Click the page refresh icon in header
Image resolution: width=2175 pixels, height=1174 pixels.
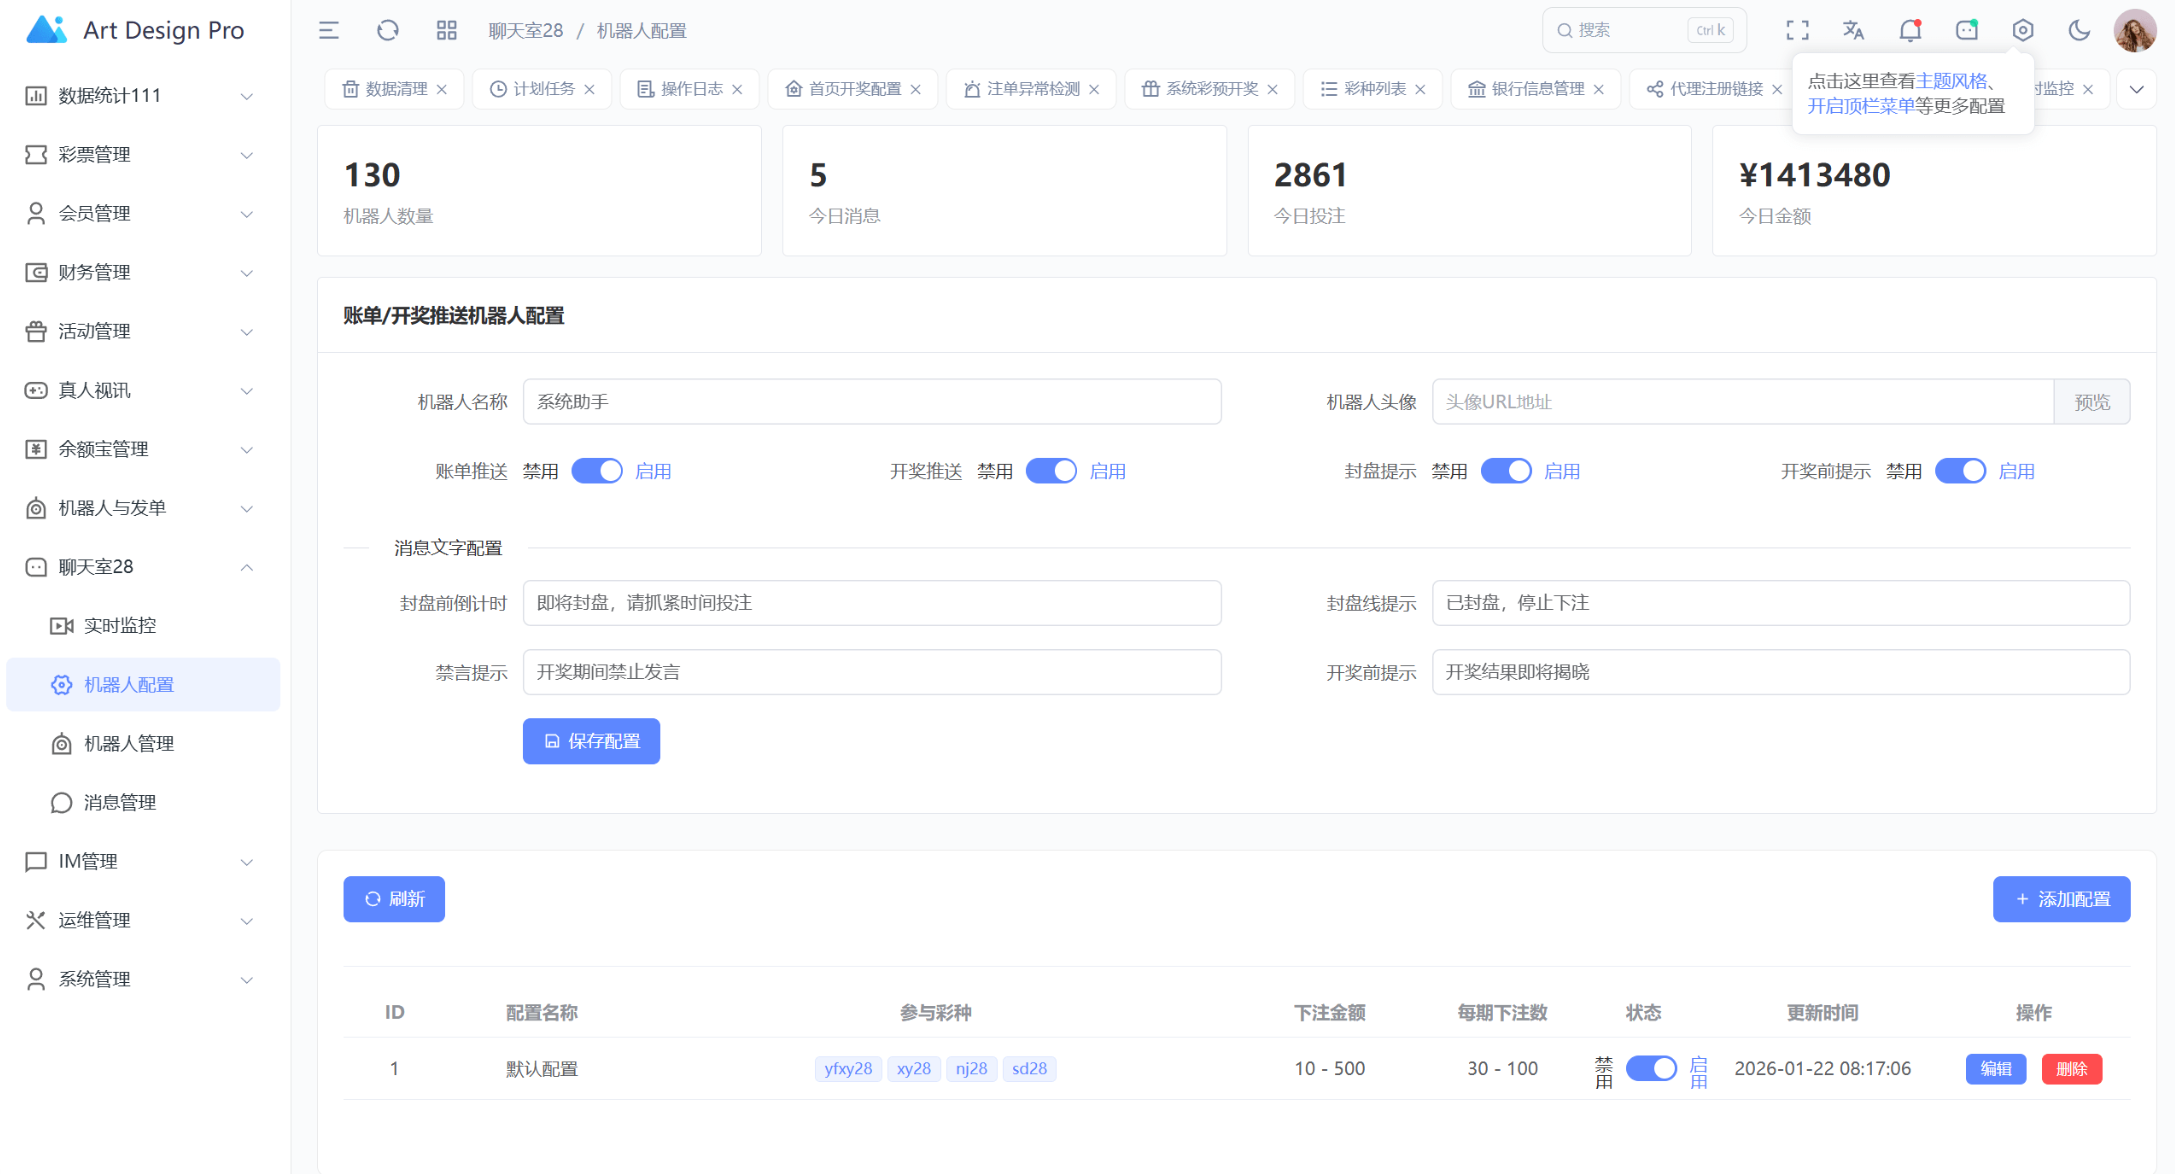pos(388,30)
